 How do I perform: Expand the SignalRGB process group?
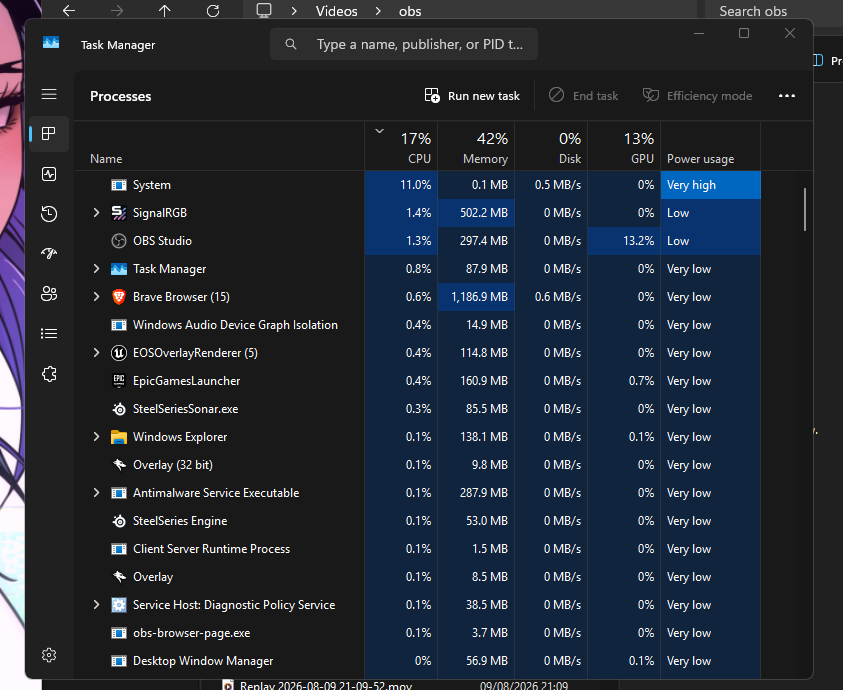click(x=96, y=213)
